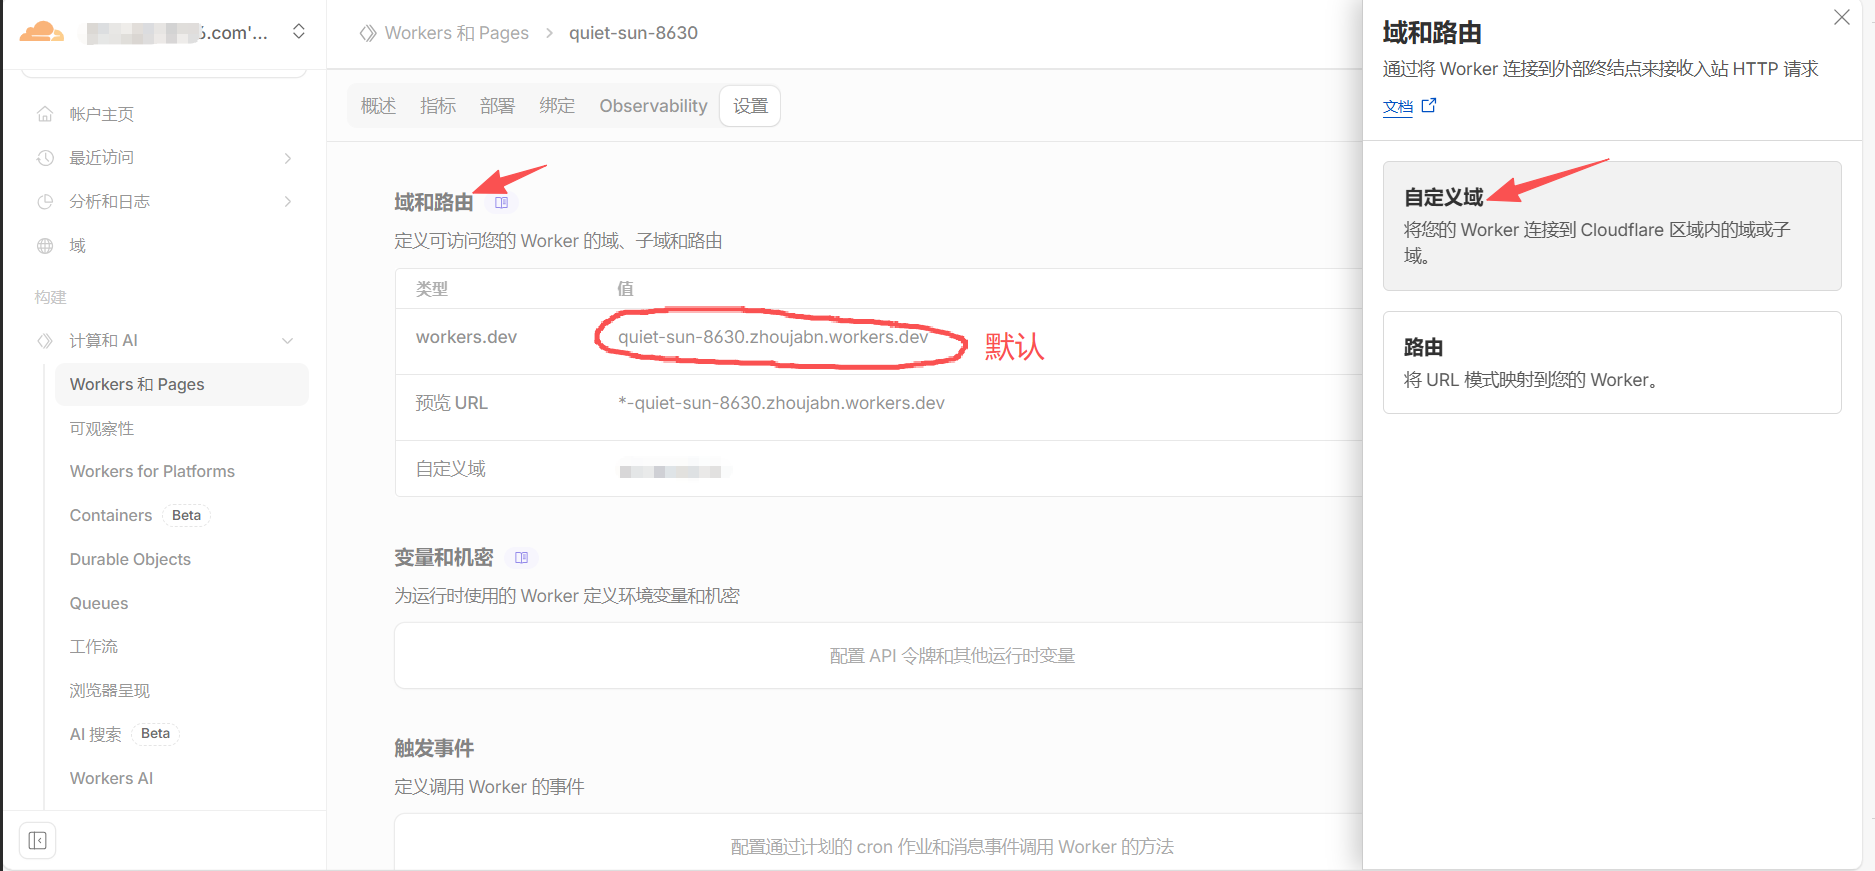Expand the 分析和日志 chevron
The height and width of the screenshot is (871, 1875).
pyautogui.click(x=288, y=202)
